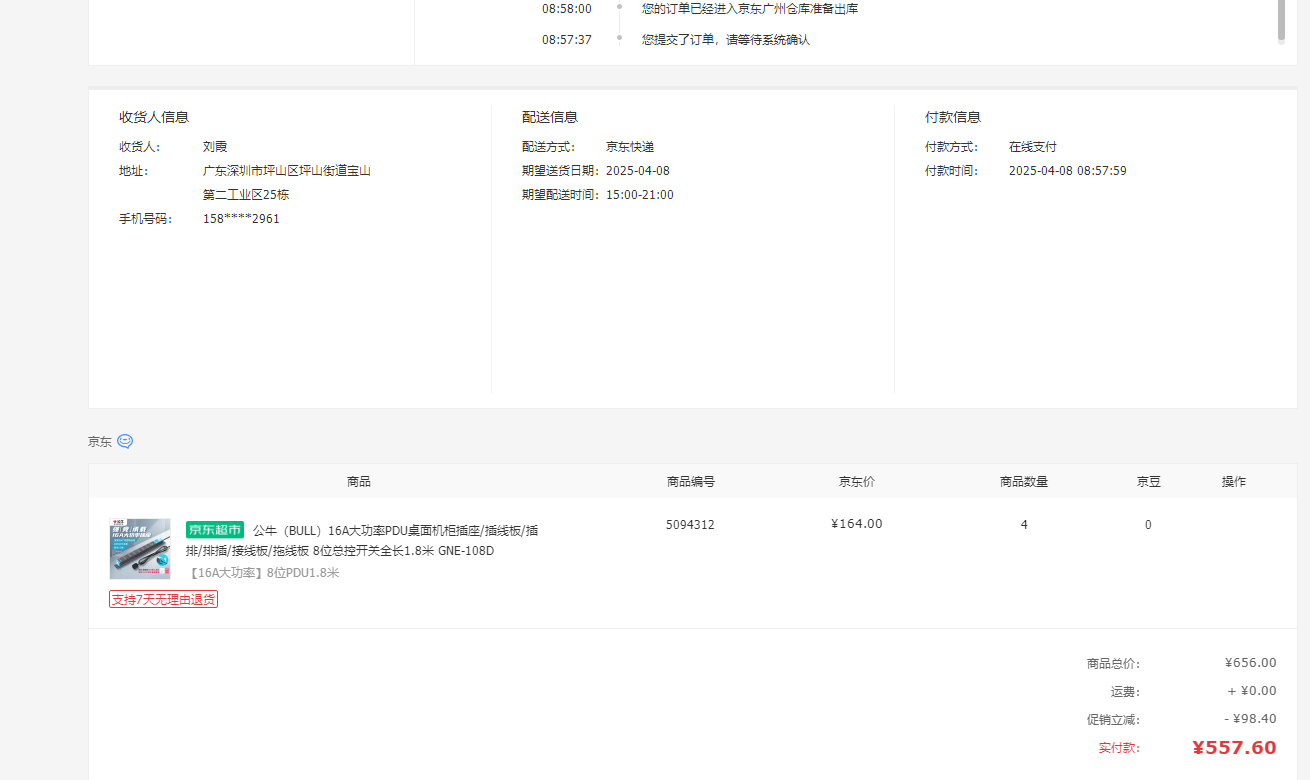Image resolution: width=1310 pixels, height=780 pixels.
Task: Select the tracking entry about 京东广州仓库准备出库
Action: 750,8
